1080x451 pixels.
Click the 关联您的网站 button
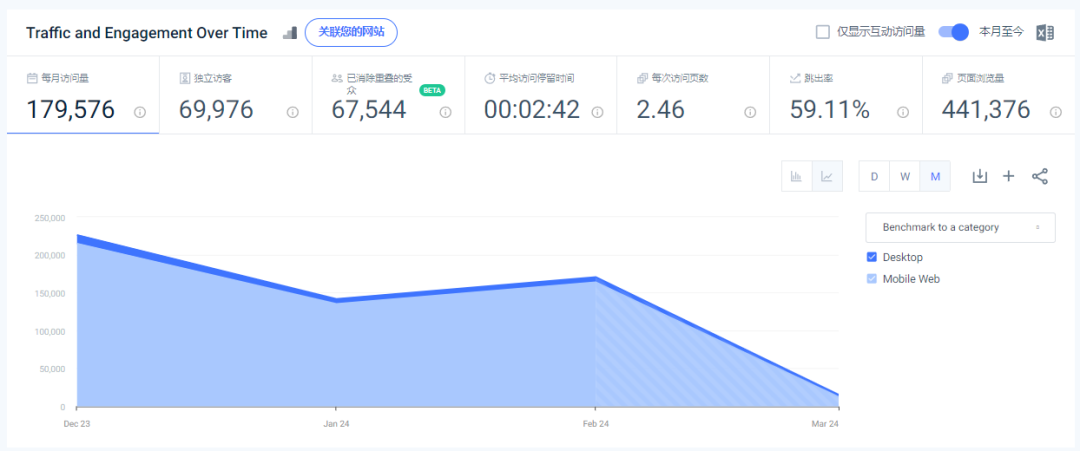click(351, 32)
